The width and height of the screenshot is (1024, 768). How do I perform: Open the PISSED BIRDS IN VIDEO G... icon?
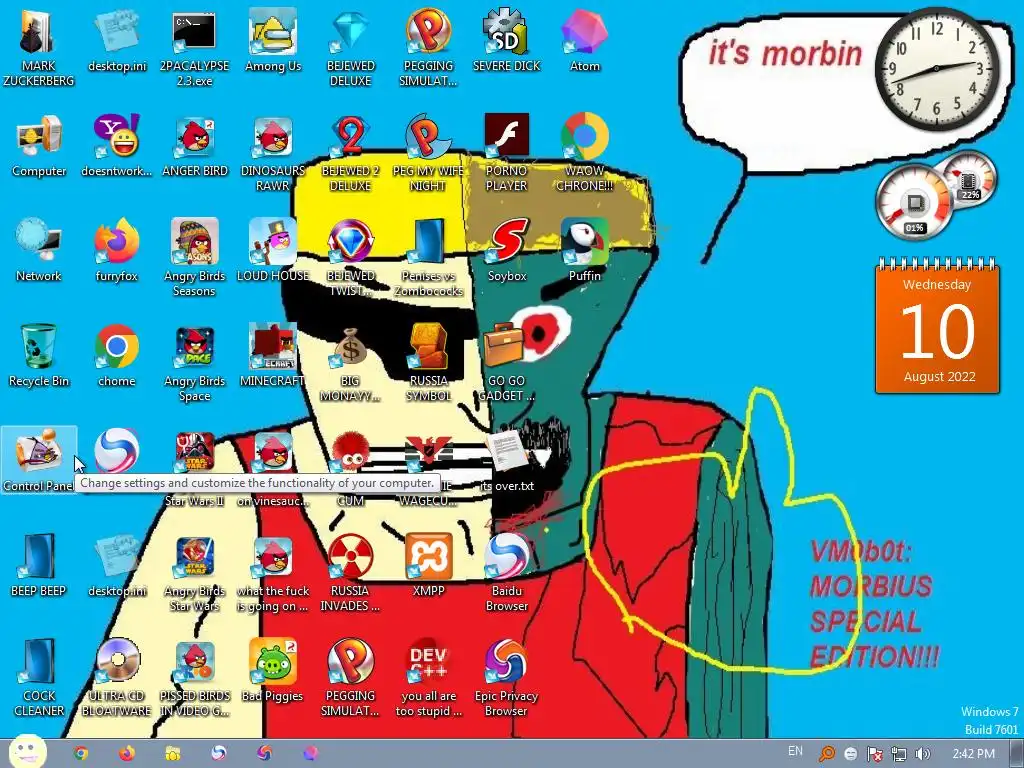[x=194, y=679]
